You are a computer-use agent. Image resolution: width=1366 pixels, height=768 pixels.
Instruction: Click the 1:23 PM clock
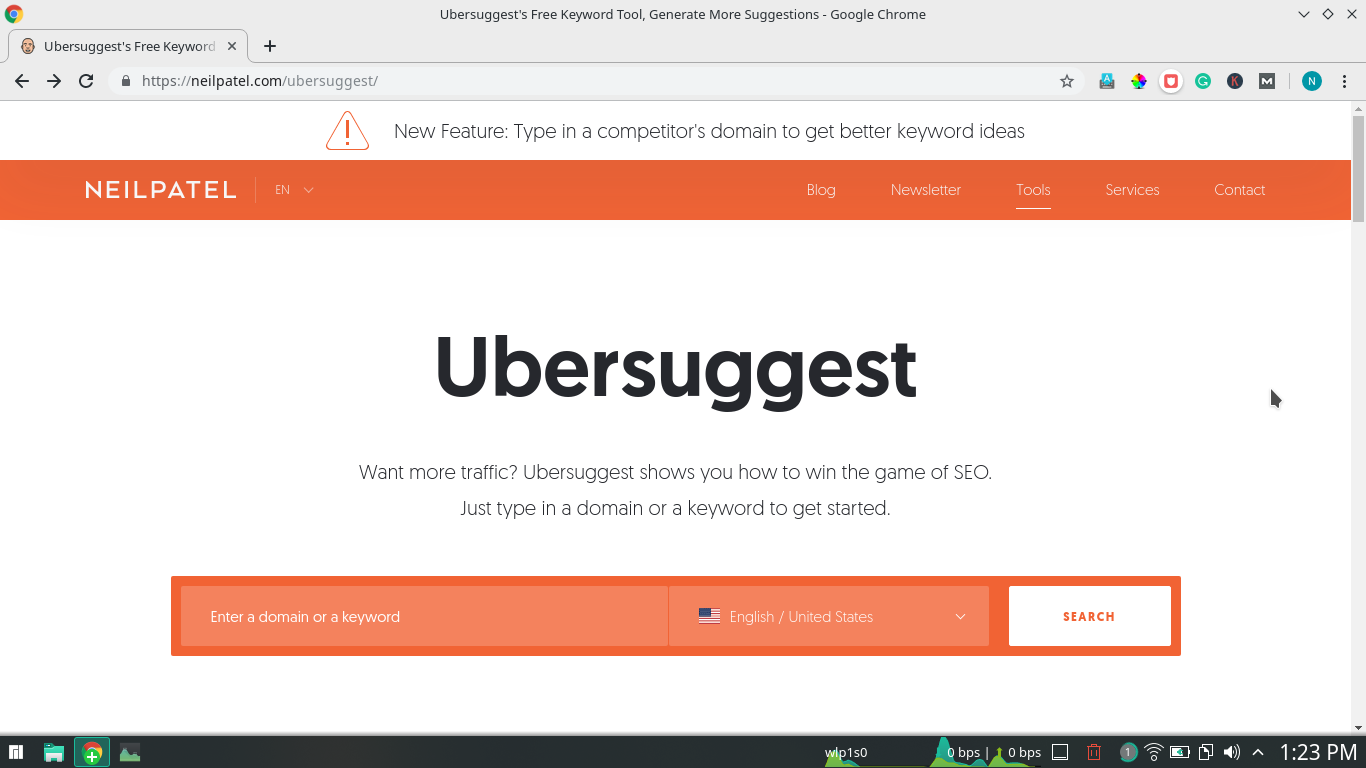point(1318,752)
